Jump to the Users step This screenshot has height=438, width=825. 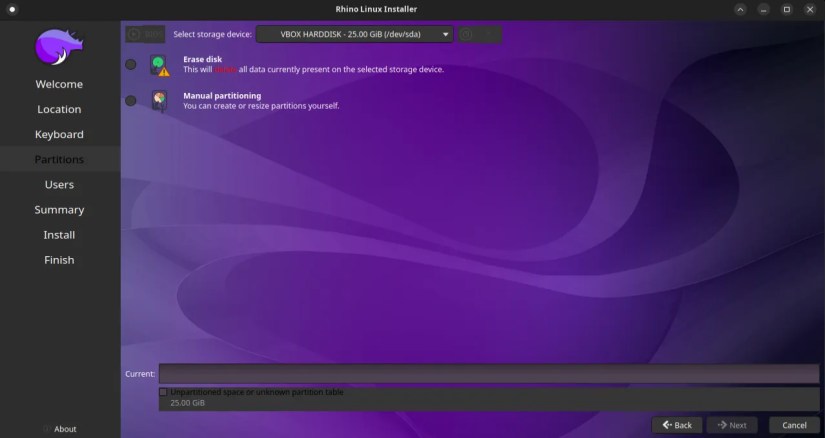(x=59, y=185)
